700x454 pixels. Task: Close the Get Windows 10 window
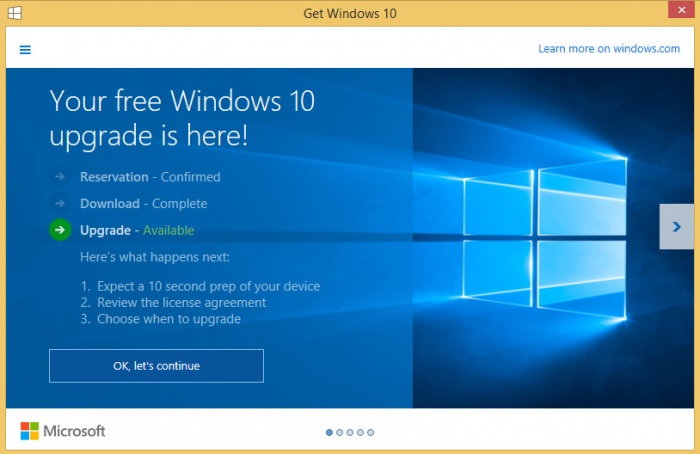point(681,10)
